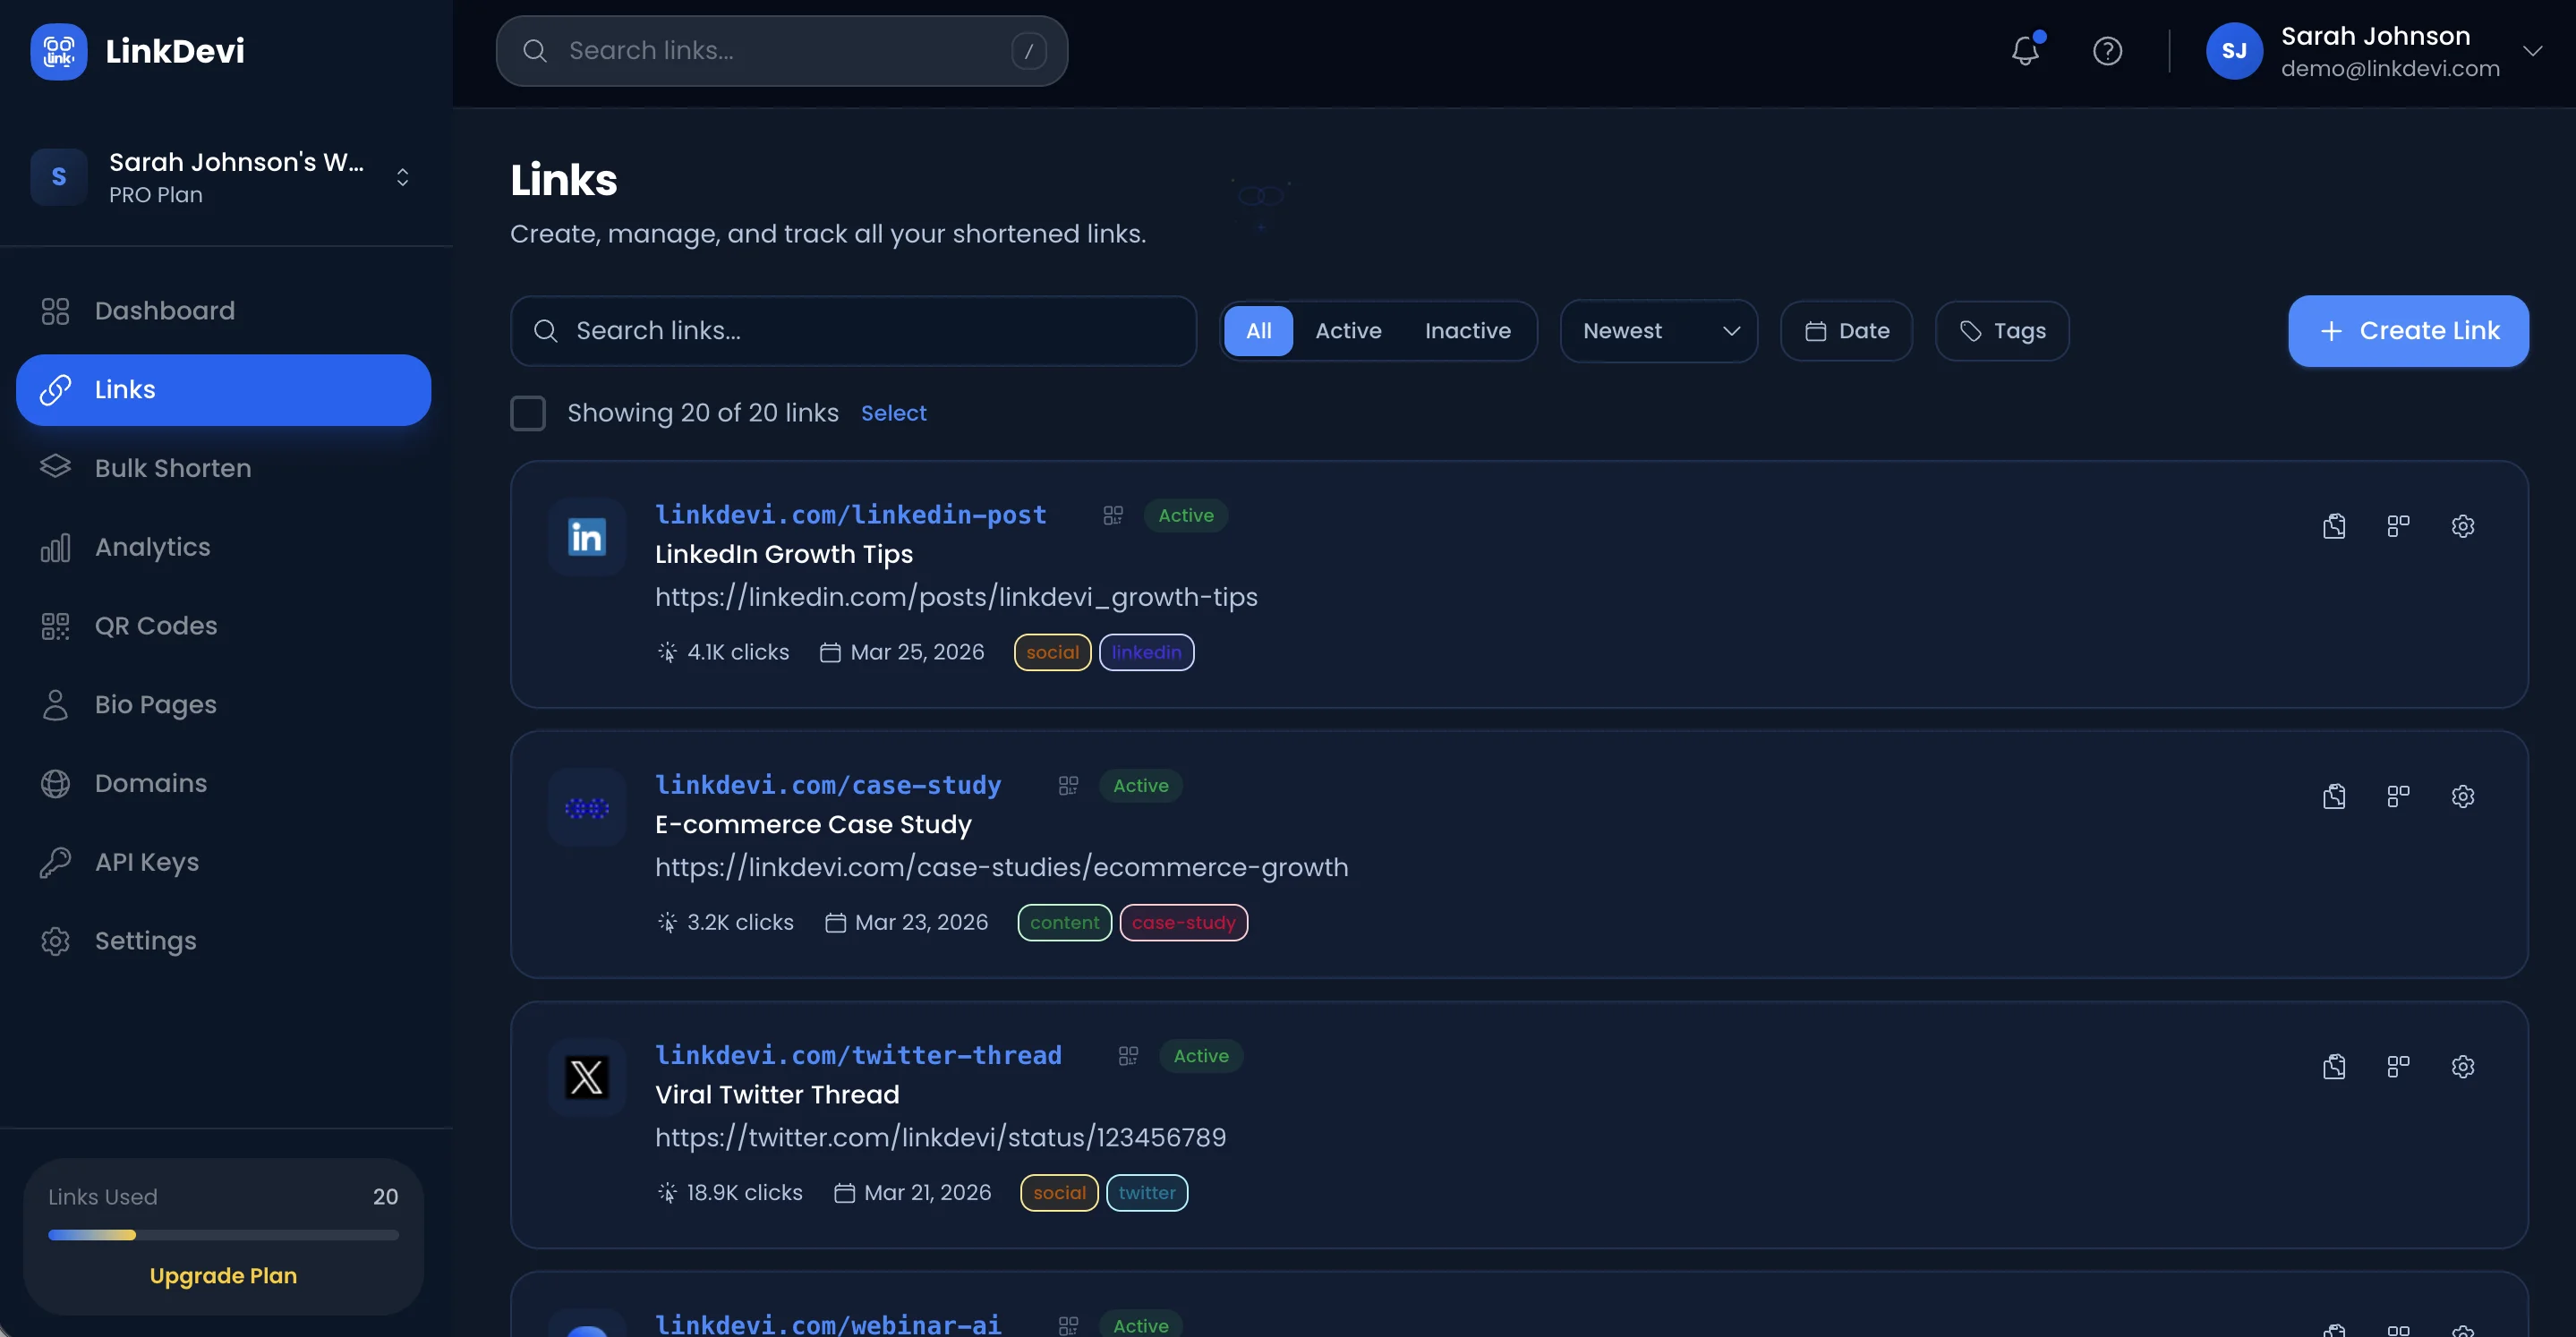Open the Domains section
2576x1337 pixels.
coord(151,783)
